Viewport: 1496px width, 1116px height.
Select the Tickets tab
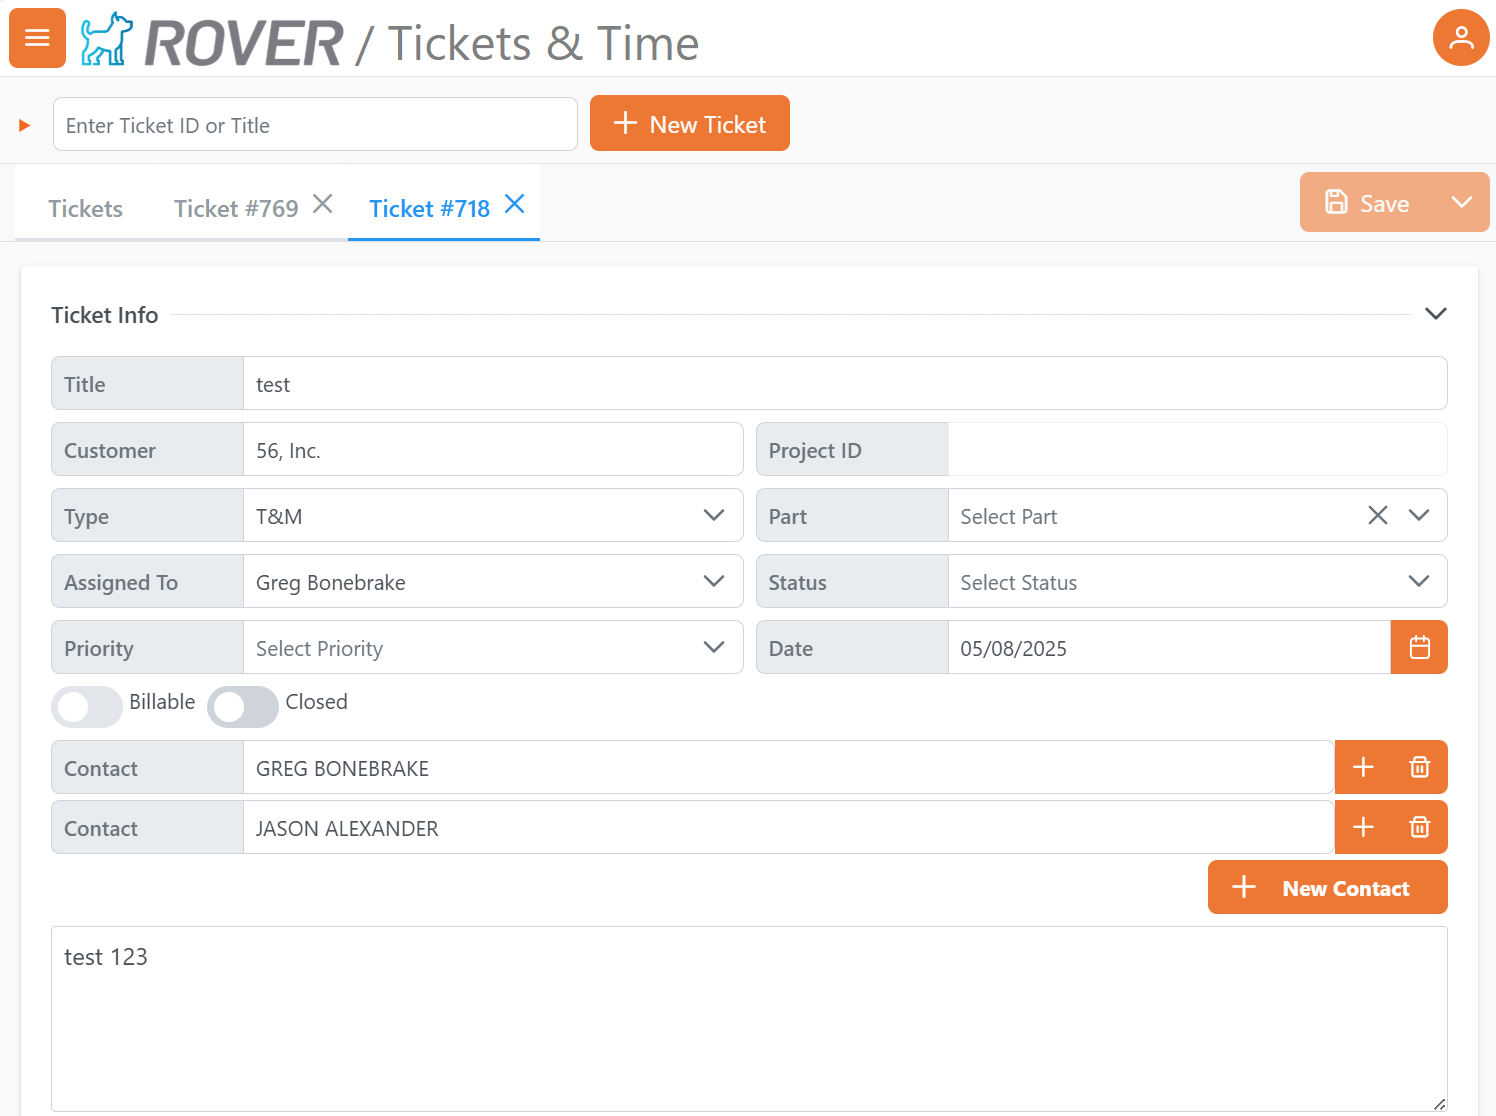85,208
